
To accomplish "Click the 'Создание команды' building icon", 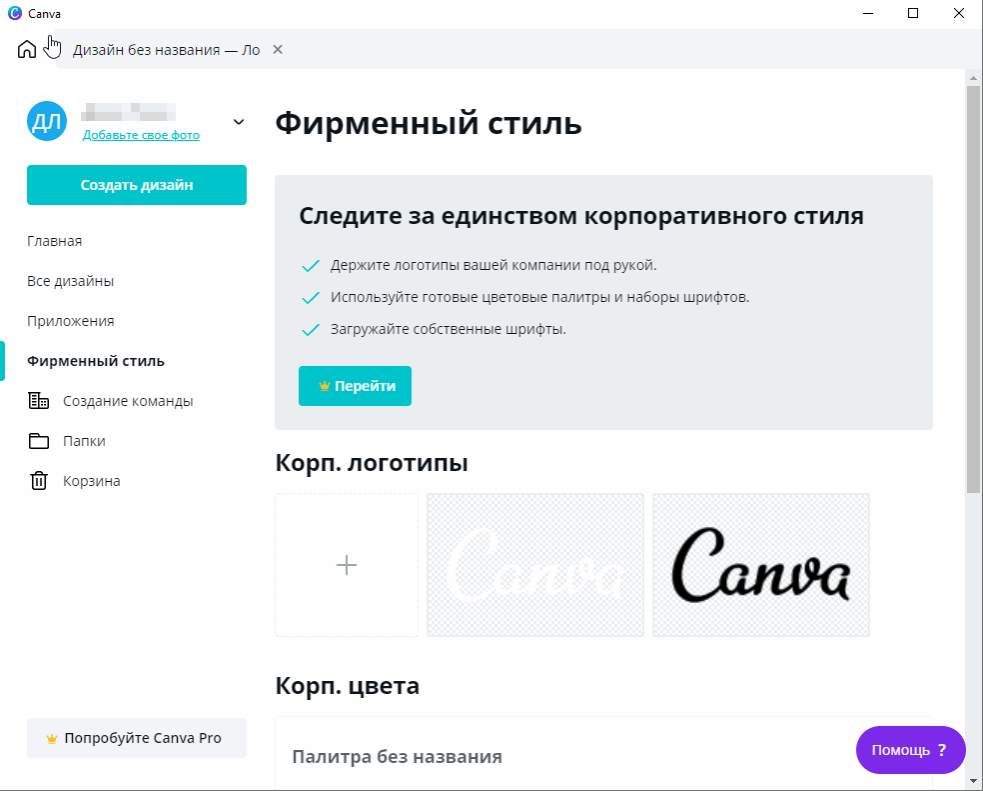I will pyautogui.click(x=38, y=401).
